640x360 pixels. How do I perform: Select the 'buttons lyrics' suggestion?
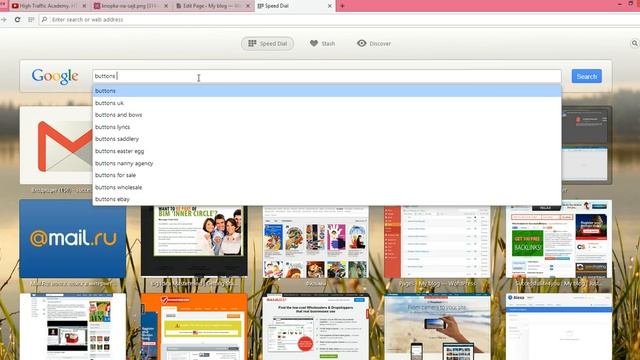coord(327,127)
